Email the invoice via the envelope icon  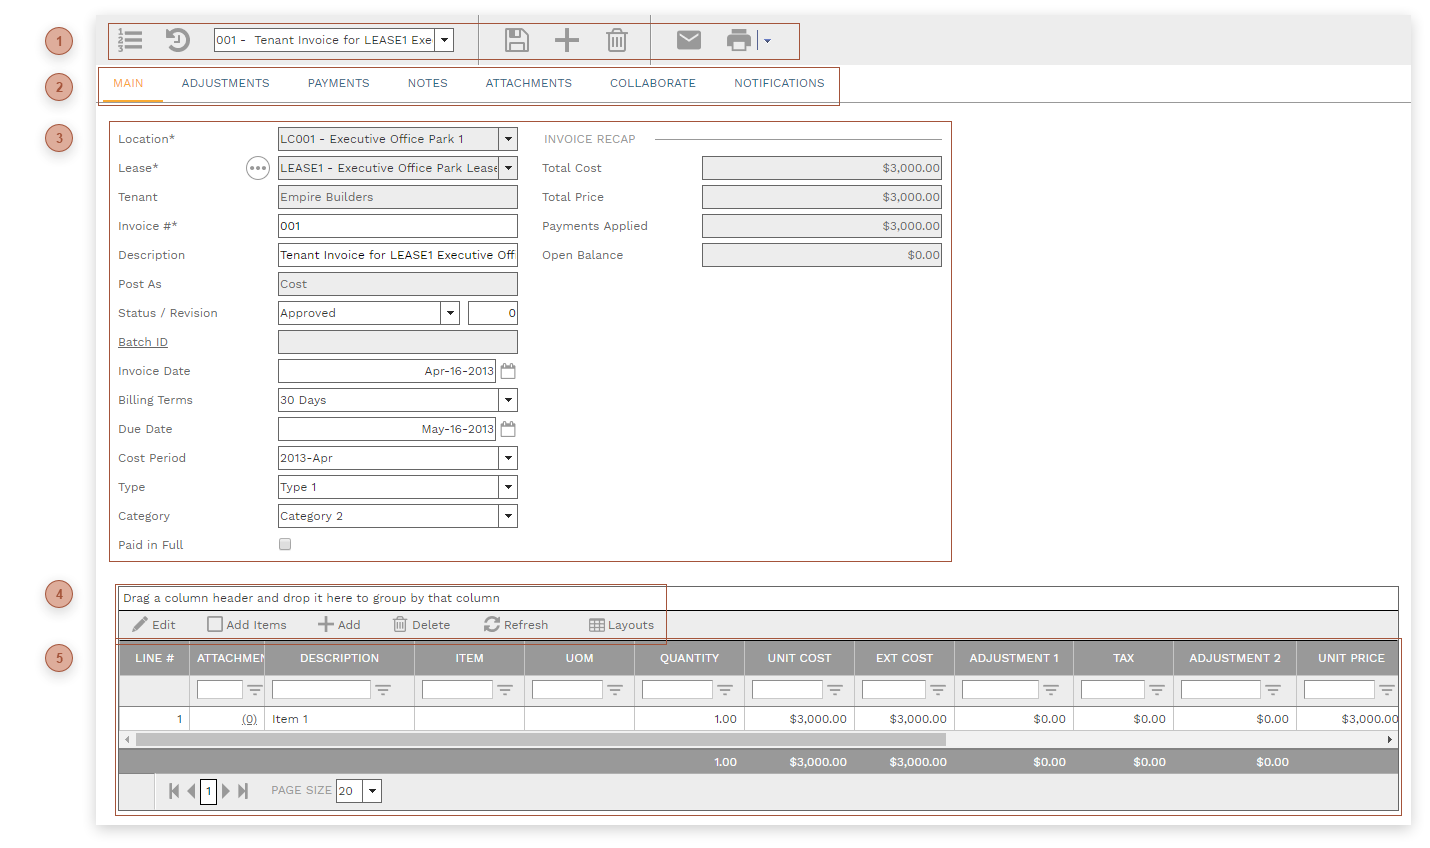click(688, 40)
